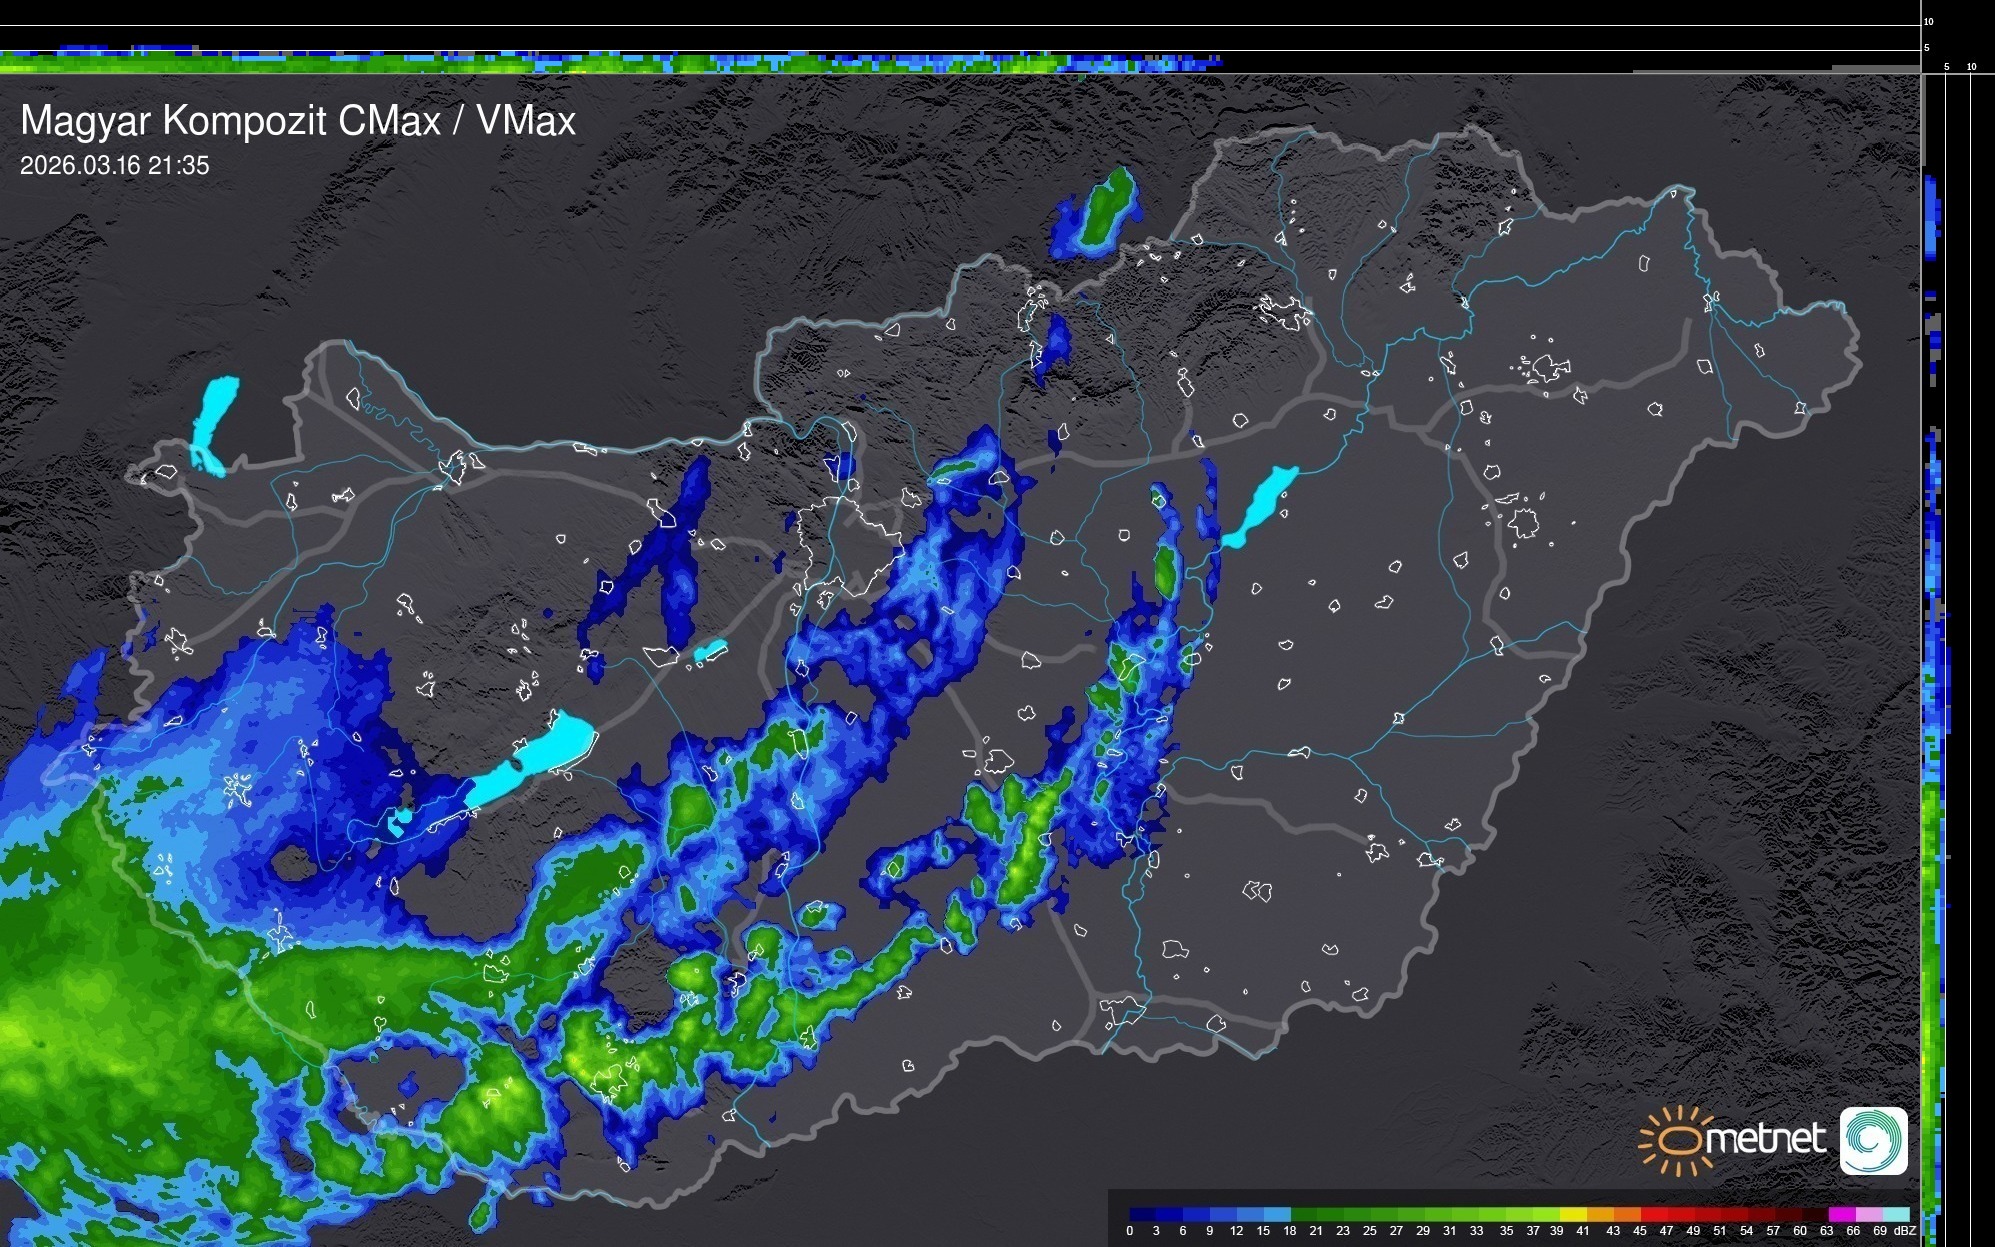This screenshot has height=1247, width=1995.
Task: Pick the magenta 63 dBZ legend swatch
Action: pos(1842,1214)
